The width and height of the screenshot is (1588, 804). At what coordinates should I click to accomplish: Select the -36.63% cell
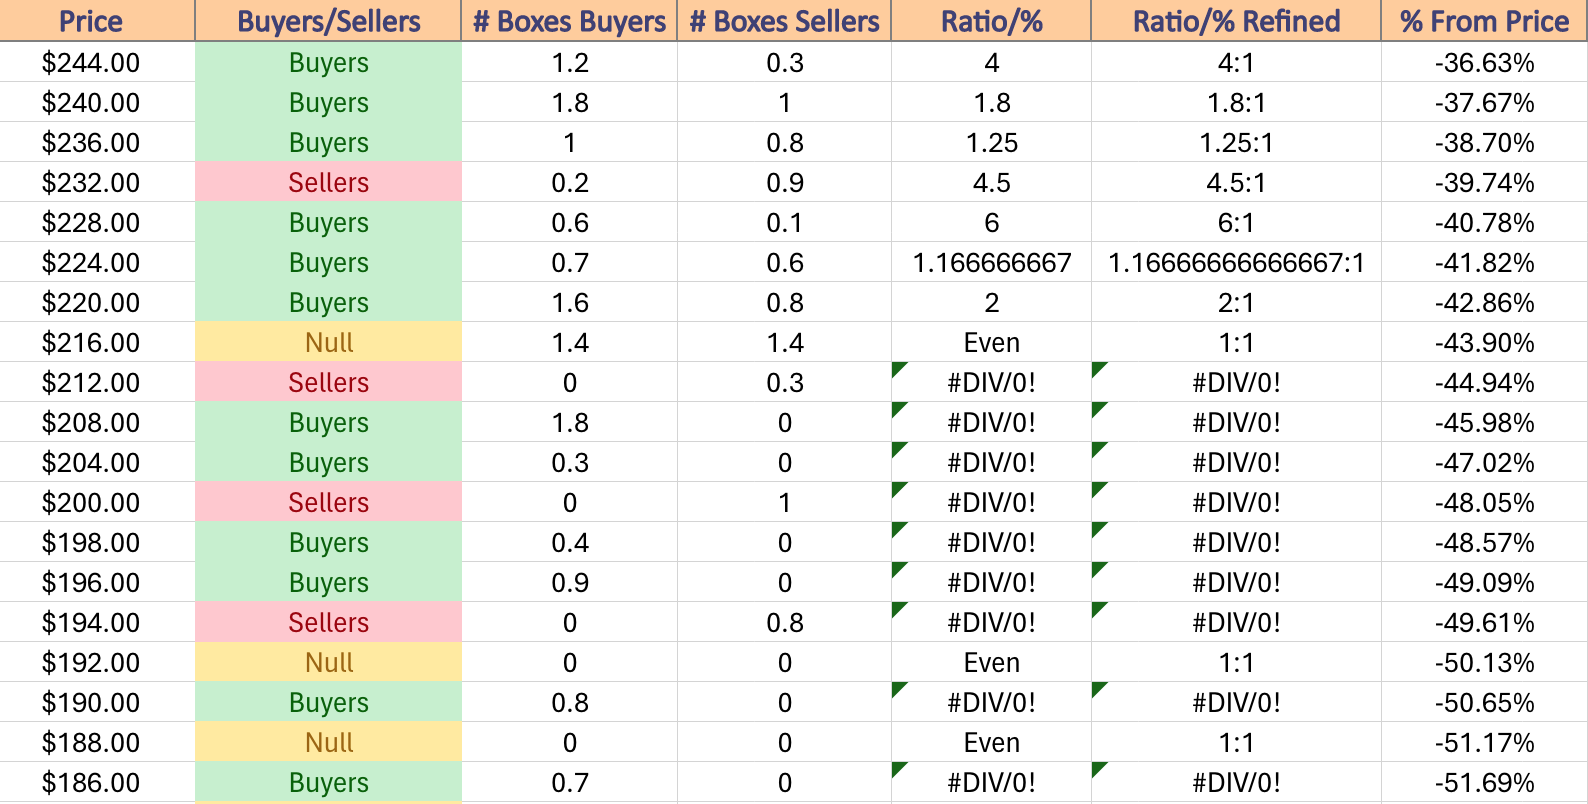[x=1485, y=62]
